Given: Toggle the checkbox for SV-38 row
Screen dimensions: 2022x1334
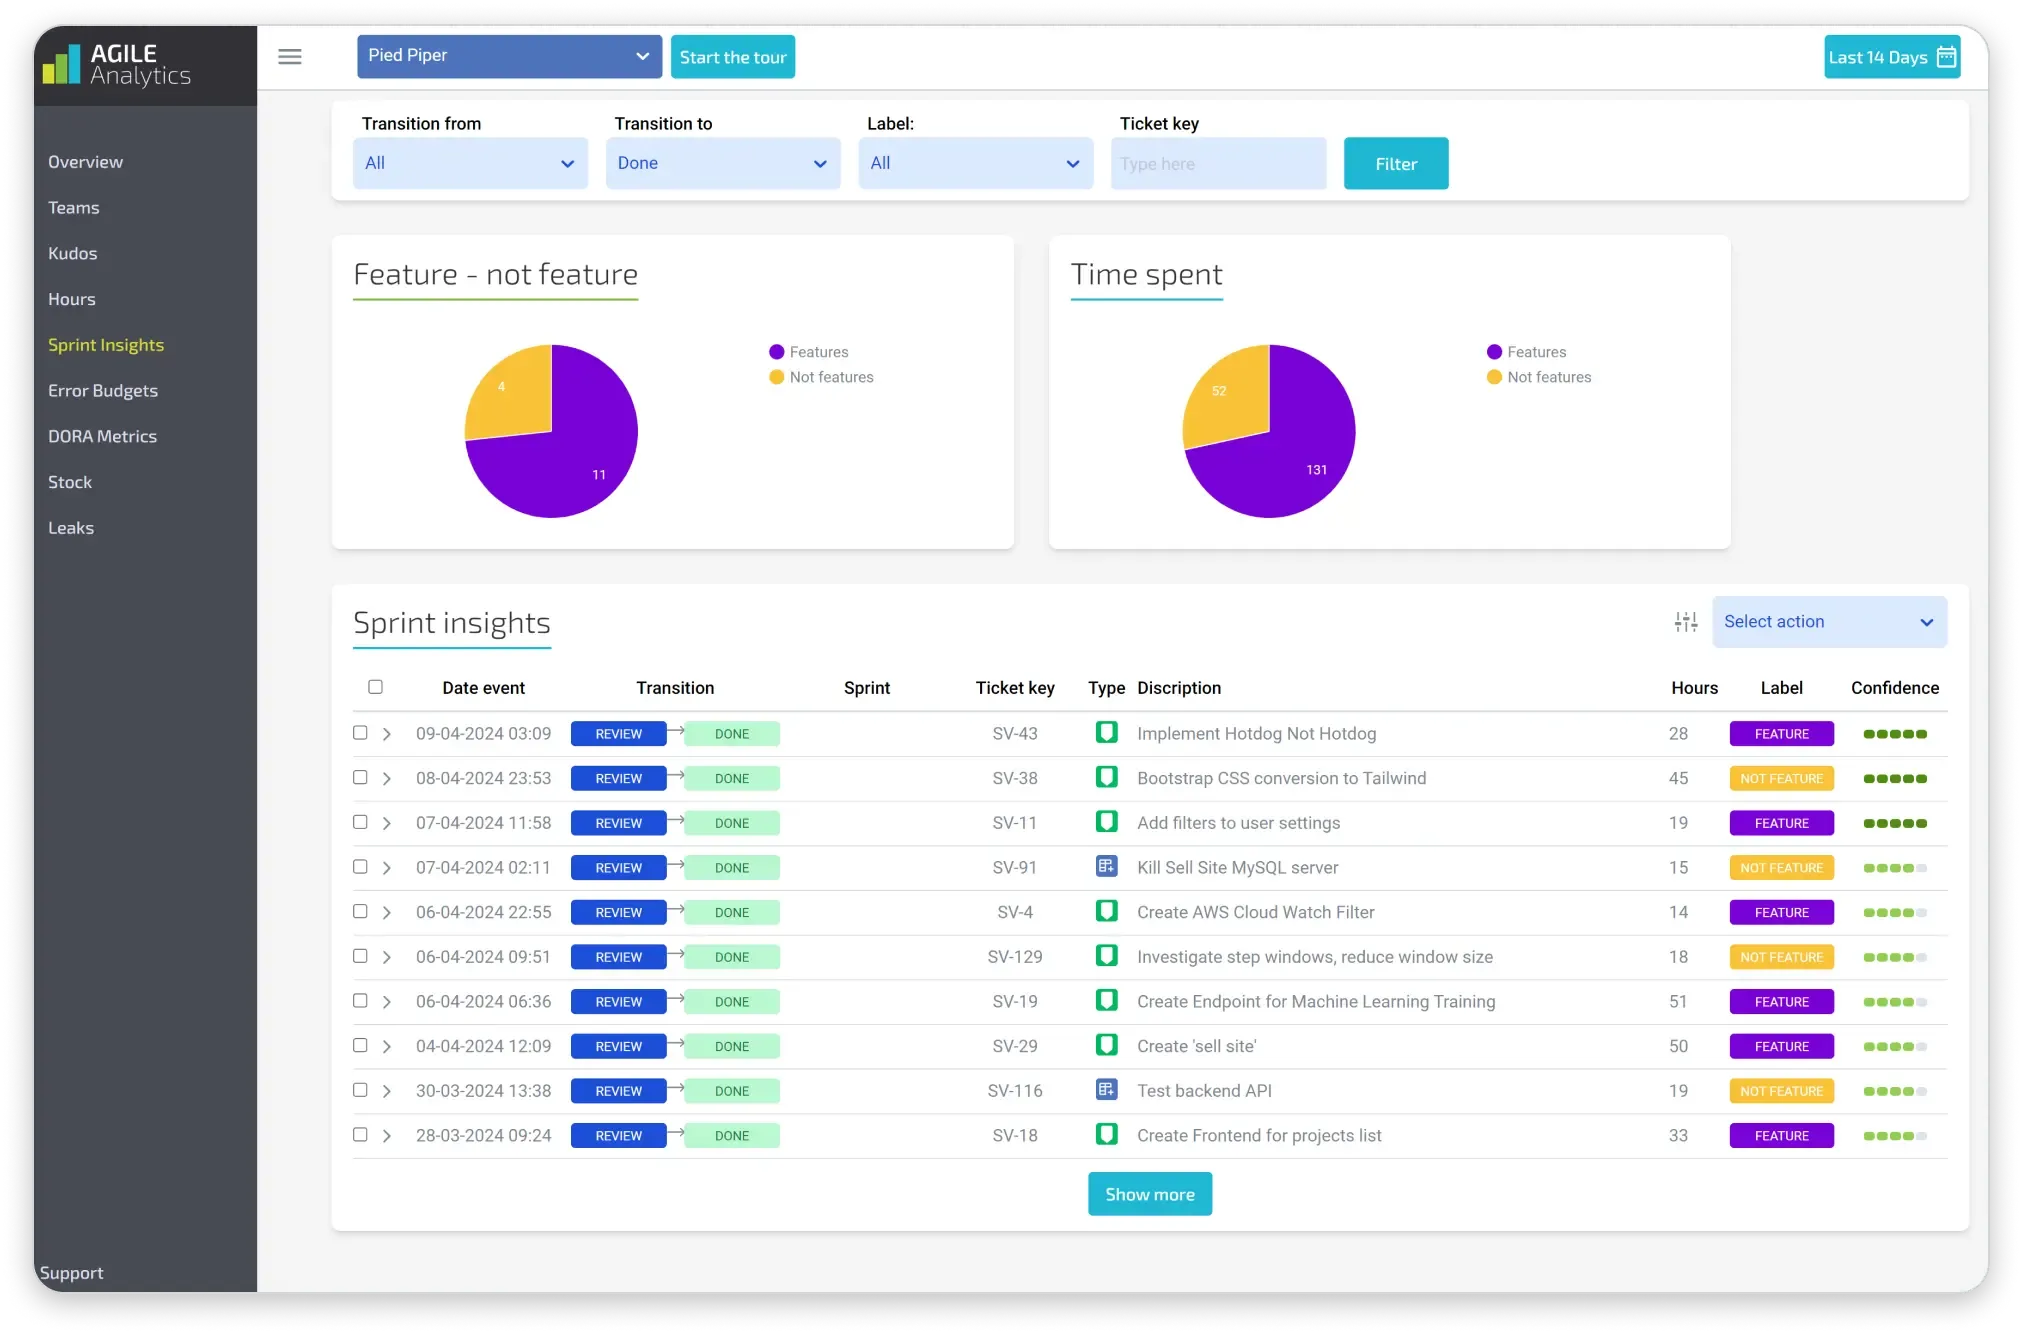Looking at the screenshot, I should pos(359,777).
